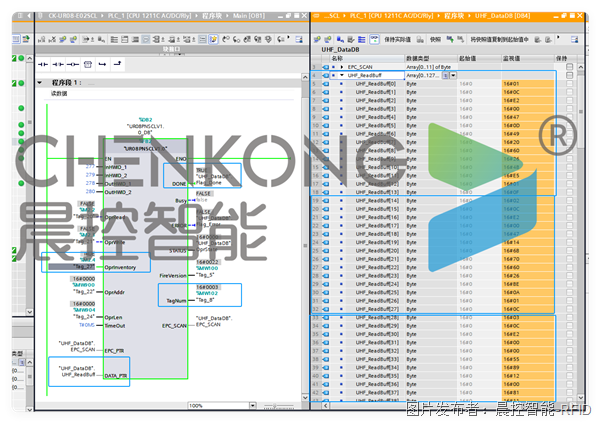Toggle the highlighted free-form comments toolbar icon
Image resolution: width=600 pixels, height=423 pixels.
click(146, 39)
